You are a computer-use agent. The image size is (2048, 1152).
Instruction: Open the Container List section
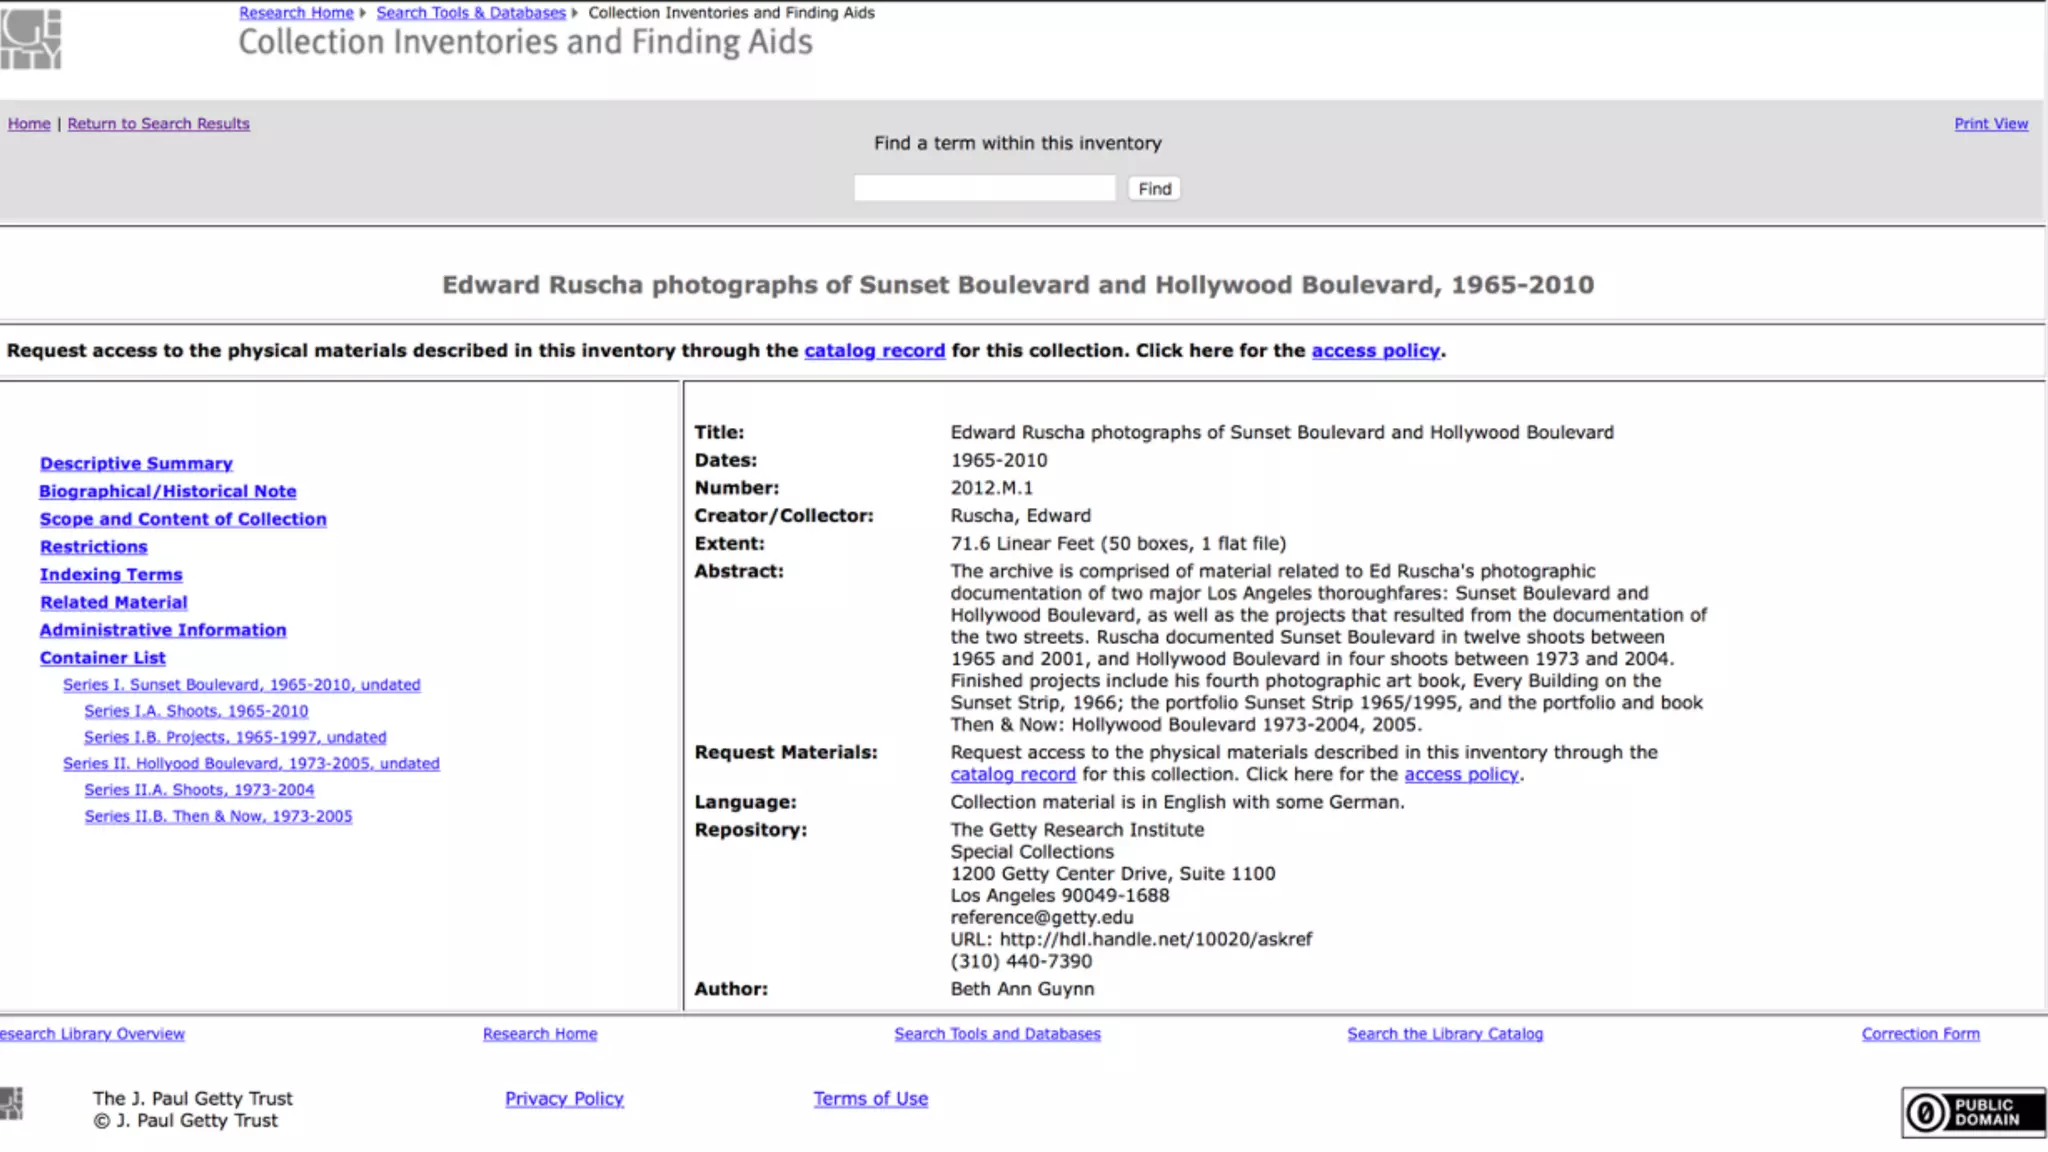tap(103, 658)
